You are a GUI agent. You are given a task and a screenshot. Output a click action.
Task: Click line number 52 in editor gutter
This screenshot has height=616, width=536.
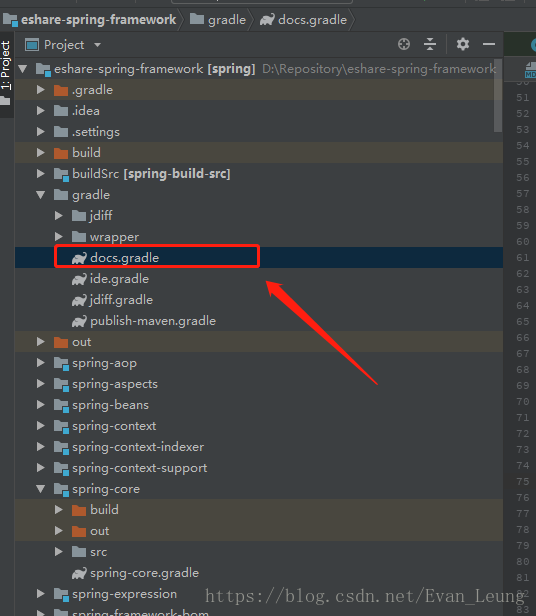(x=523, y=114)
